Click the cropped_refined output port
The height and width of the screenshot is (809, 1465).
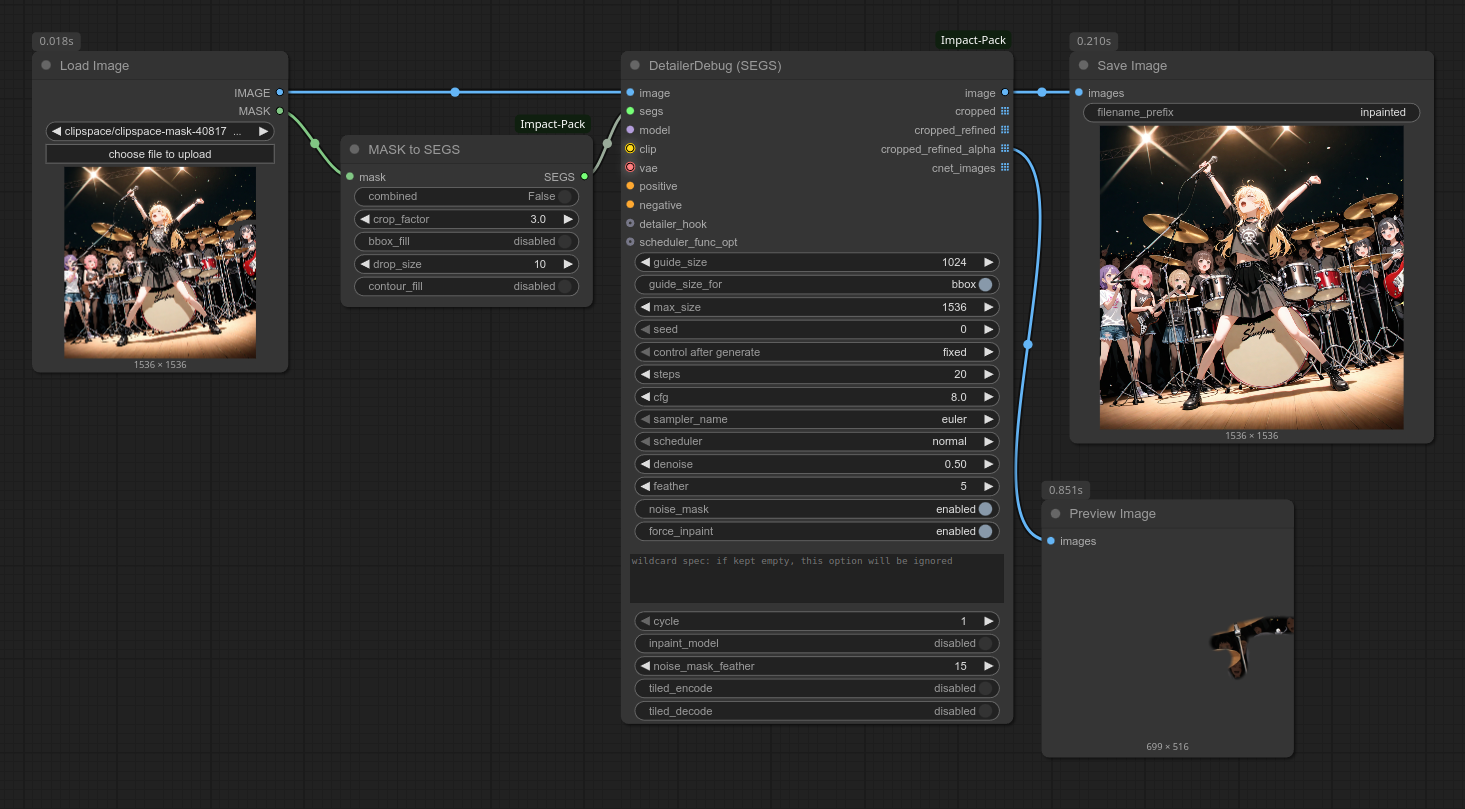[x=1005, y=130]
